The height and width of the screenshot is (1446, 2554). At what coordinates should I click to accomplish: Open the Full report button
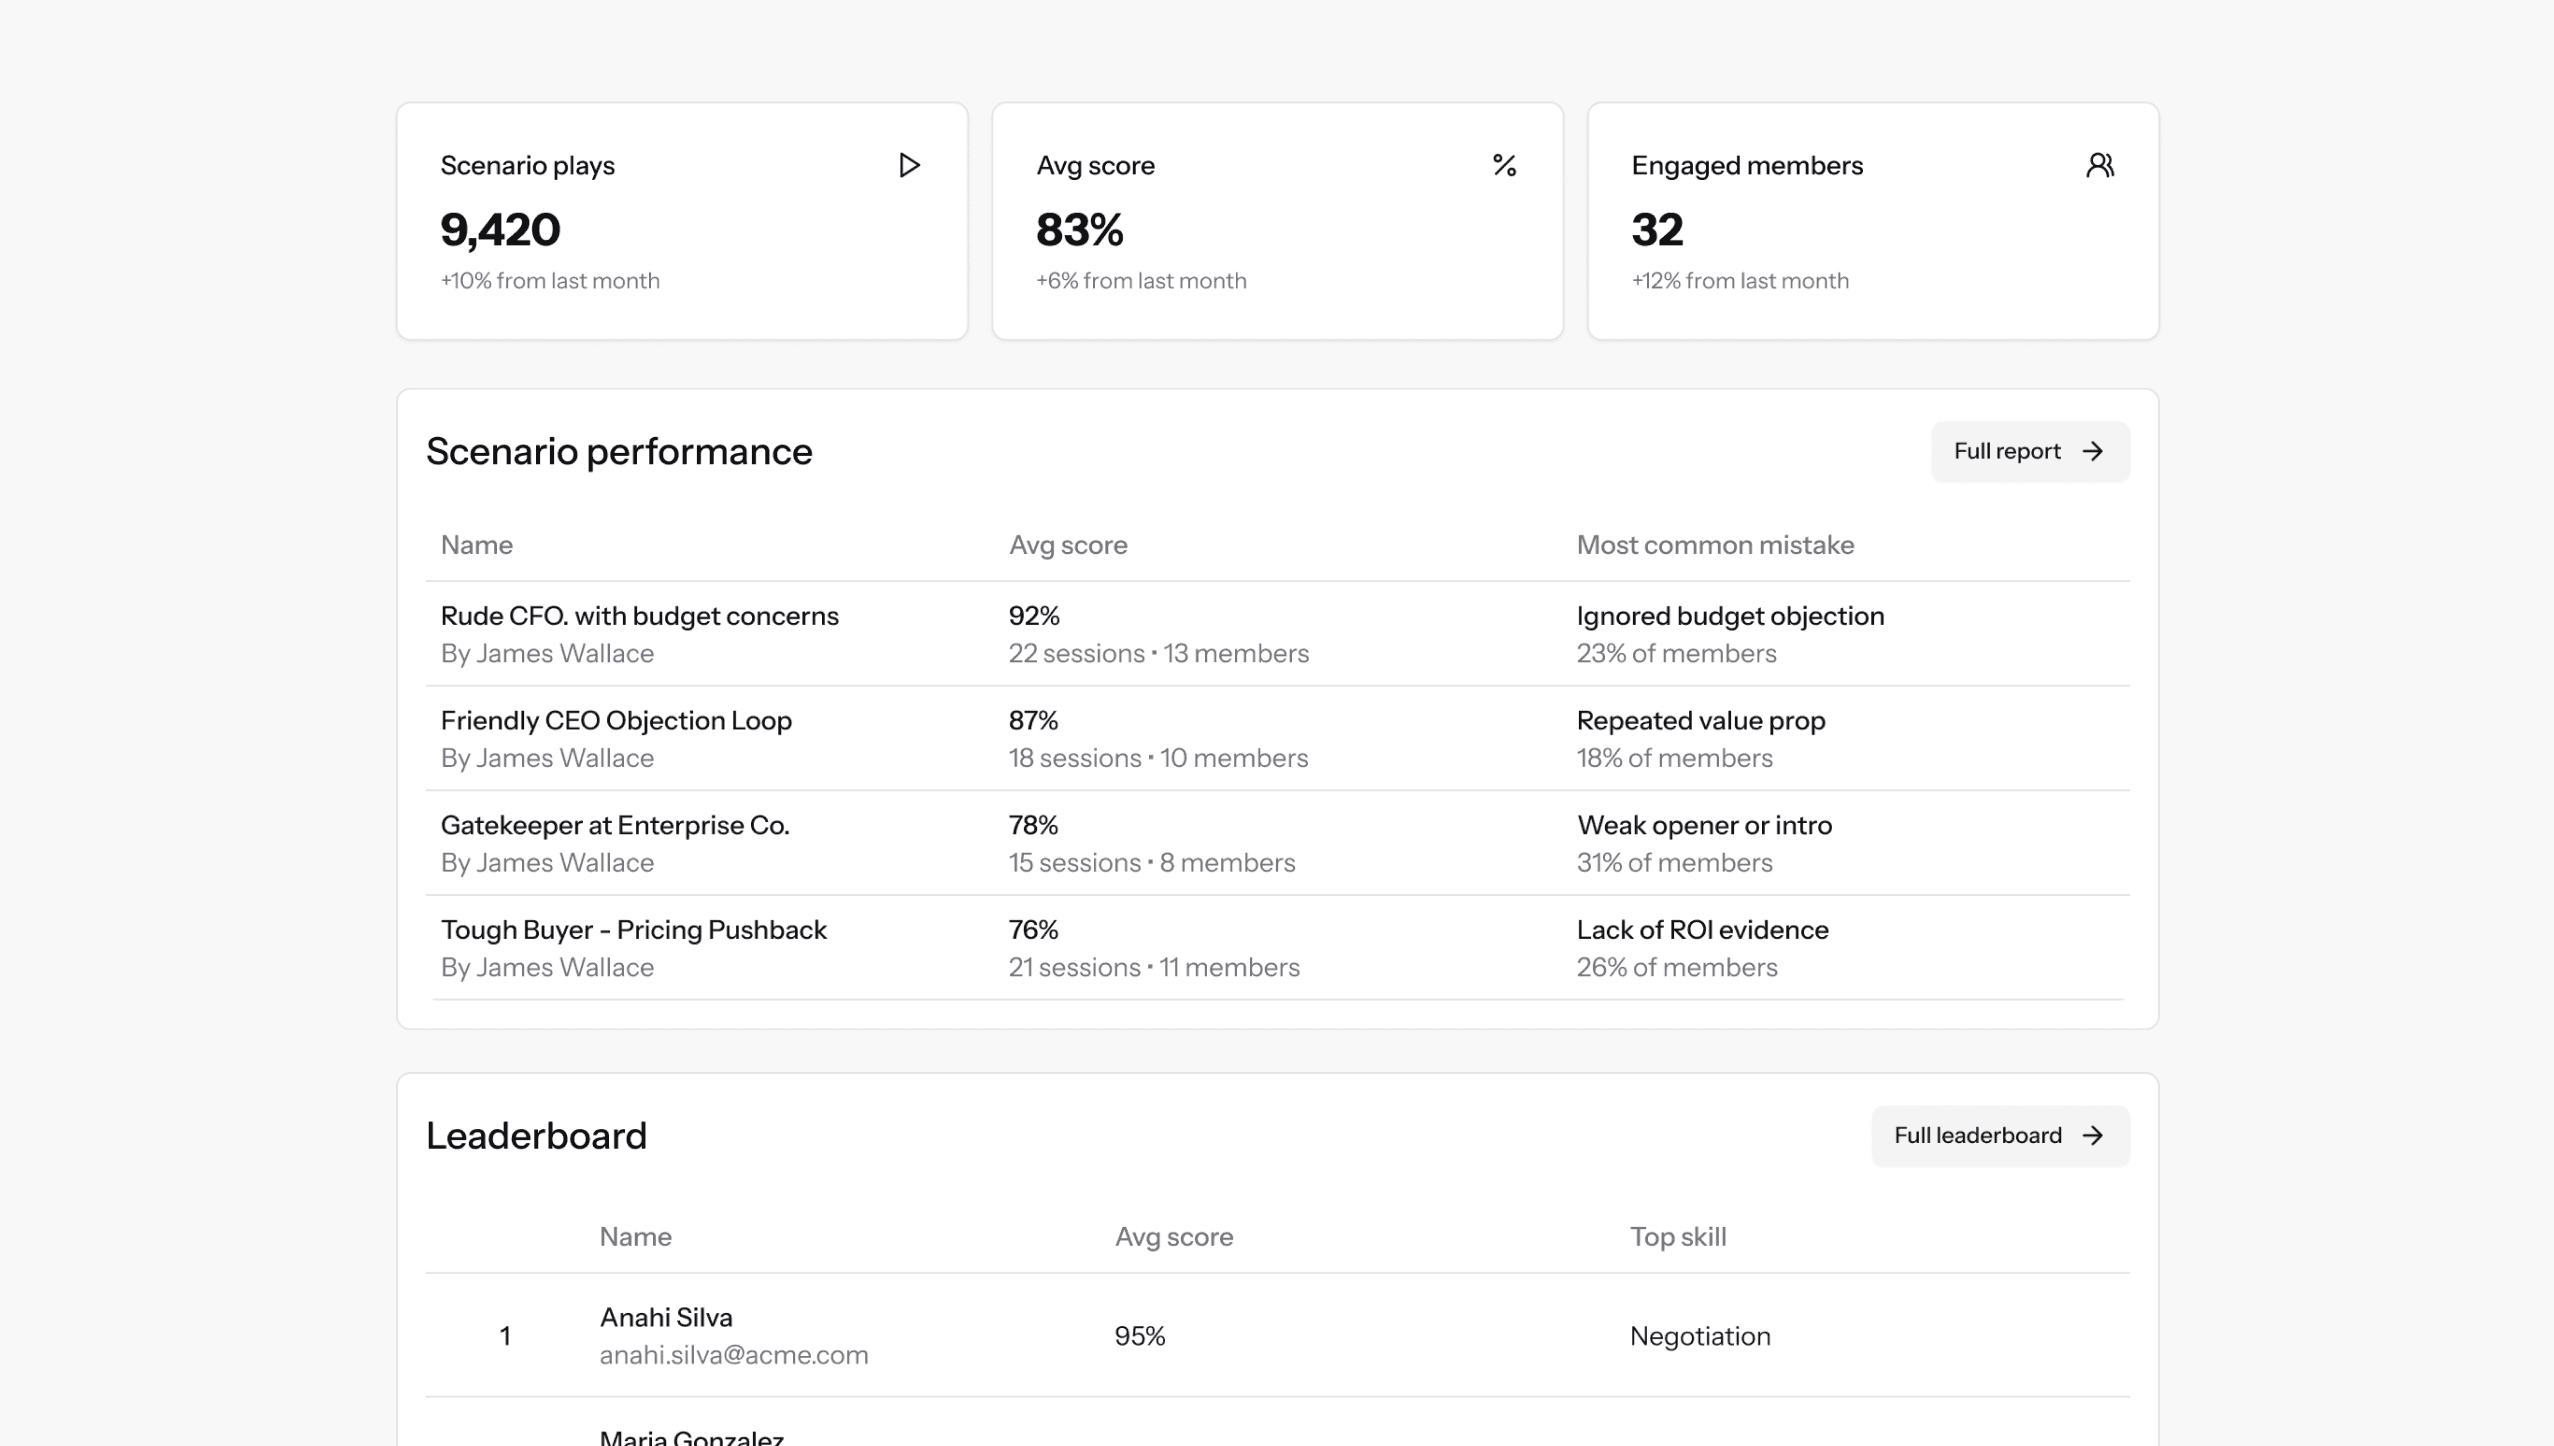pyautogui.click(x=2029, y=452)
